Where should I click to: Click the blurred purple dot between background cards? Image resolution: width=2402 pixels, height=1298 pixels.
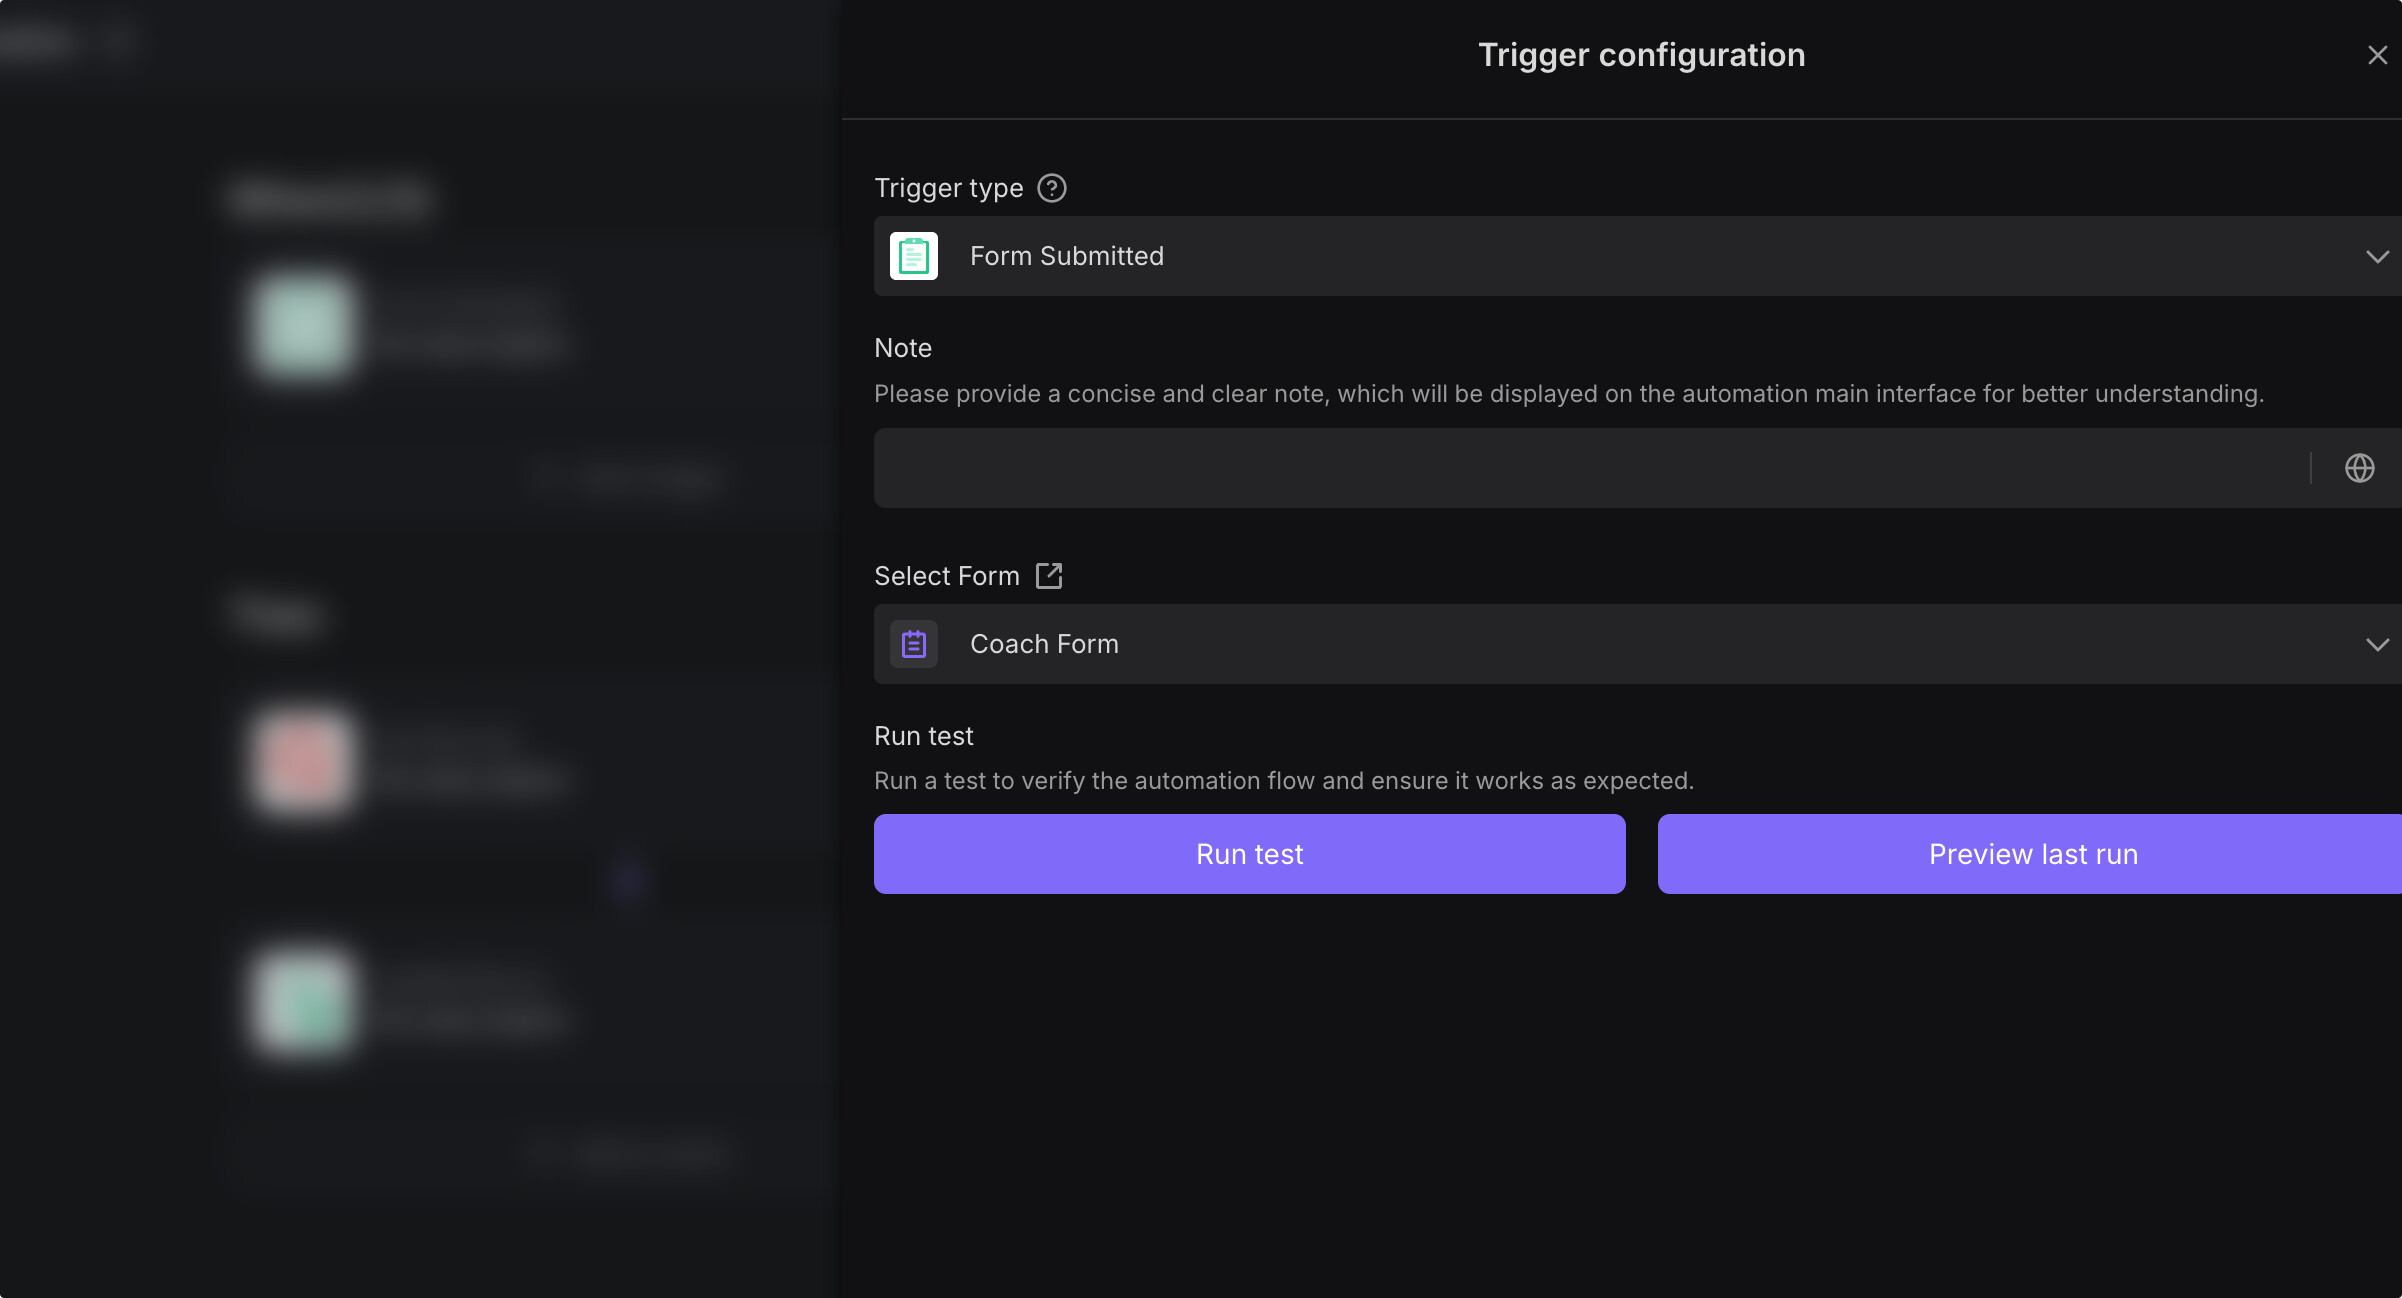coord(628,881)
